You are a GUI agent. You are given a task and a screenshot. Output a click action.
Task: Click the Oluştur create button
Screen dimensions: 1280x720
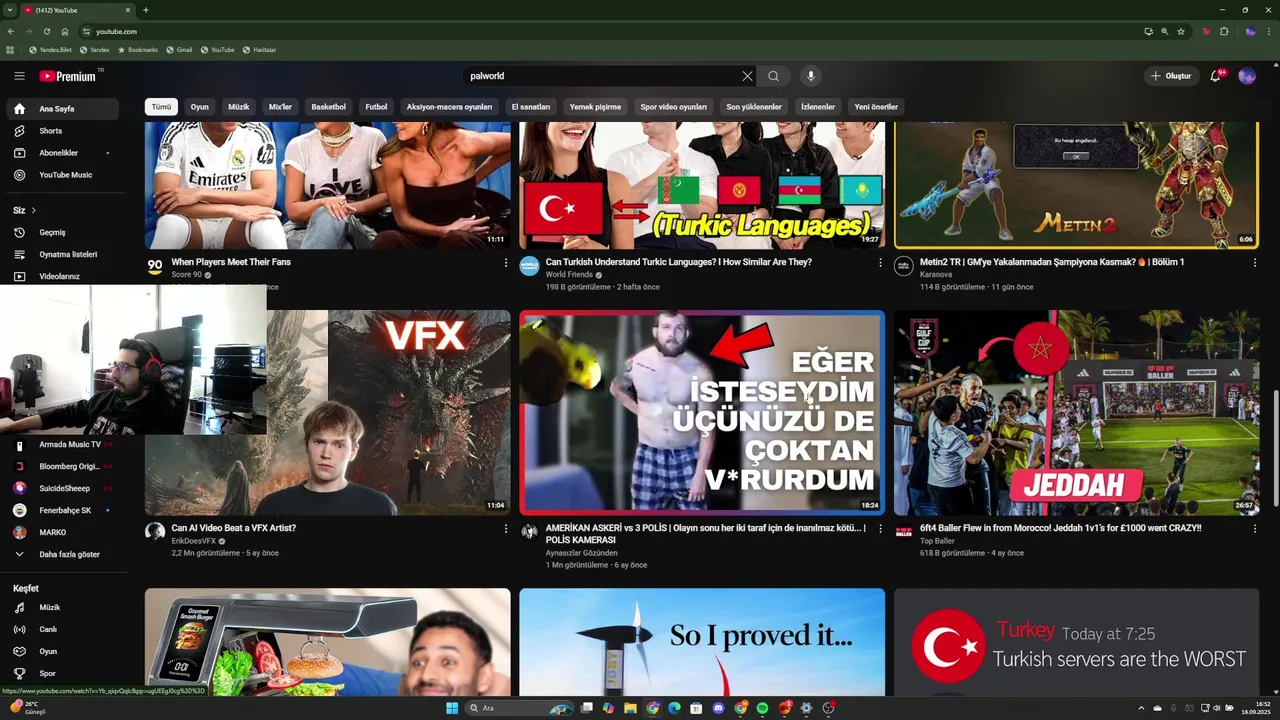pos(1171,76)
